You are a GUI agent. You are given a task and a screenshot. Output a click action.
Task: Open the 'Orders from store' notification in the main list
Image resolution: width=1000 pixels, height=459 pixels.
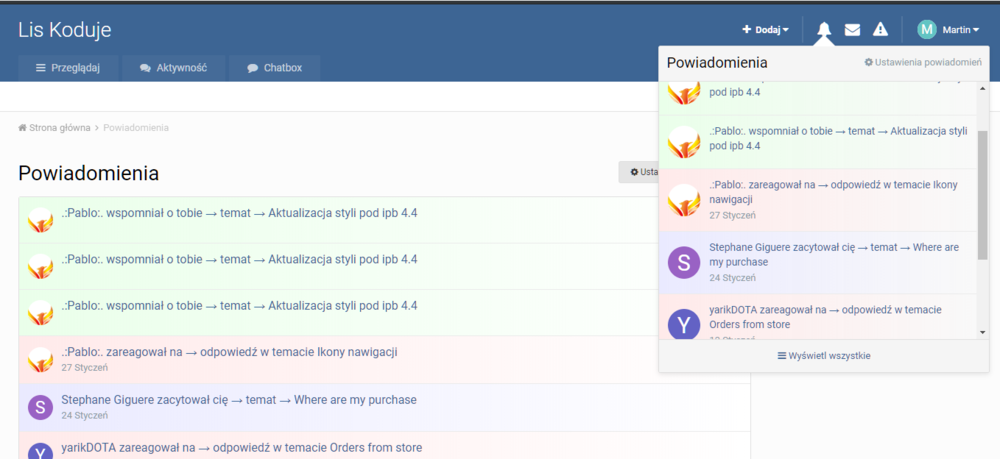[x=242, y=448]
